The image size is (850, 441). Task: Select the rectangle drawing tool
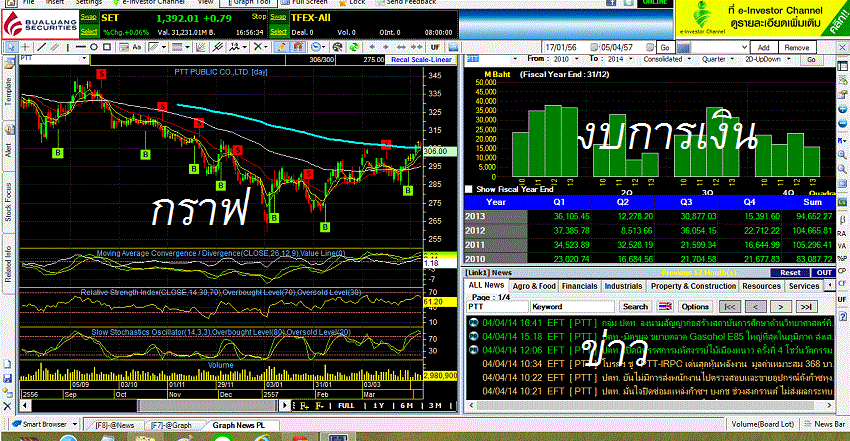click(x=107, y=47)
